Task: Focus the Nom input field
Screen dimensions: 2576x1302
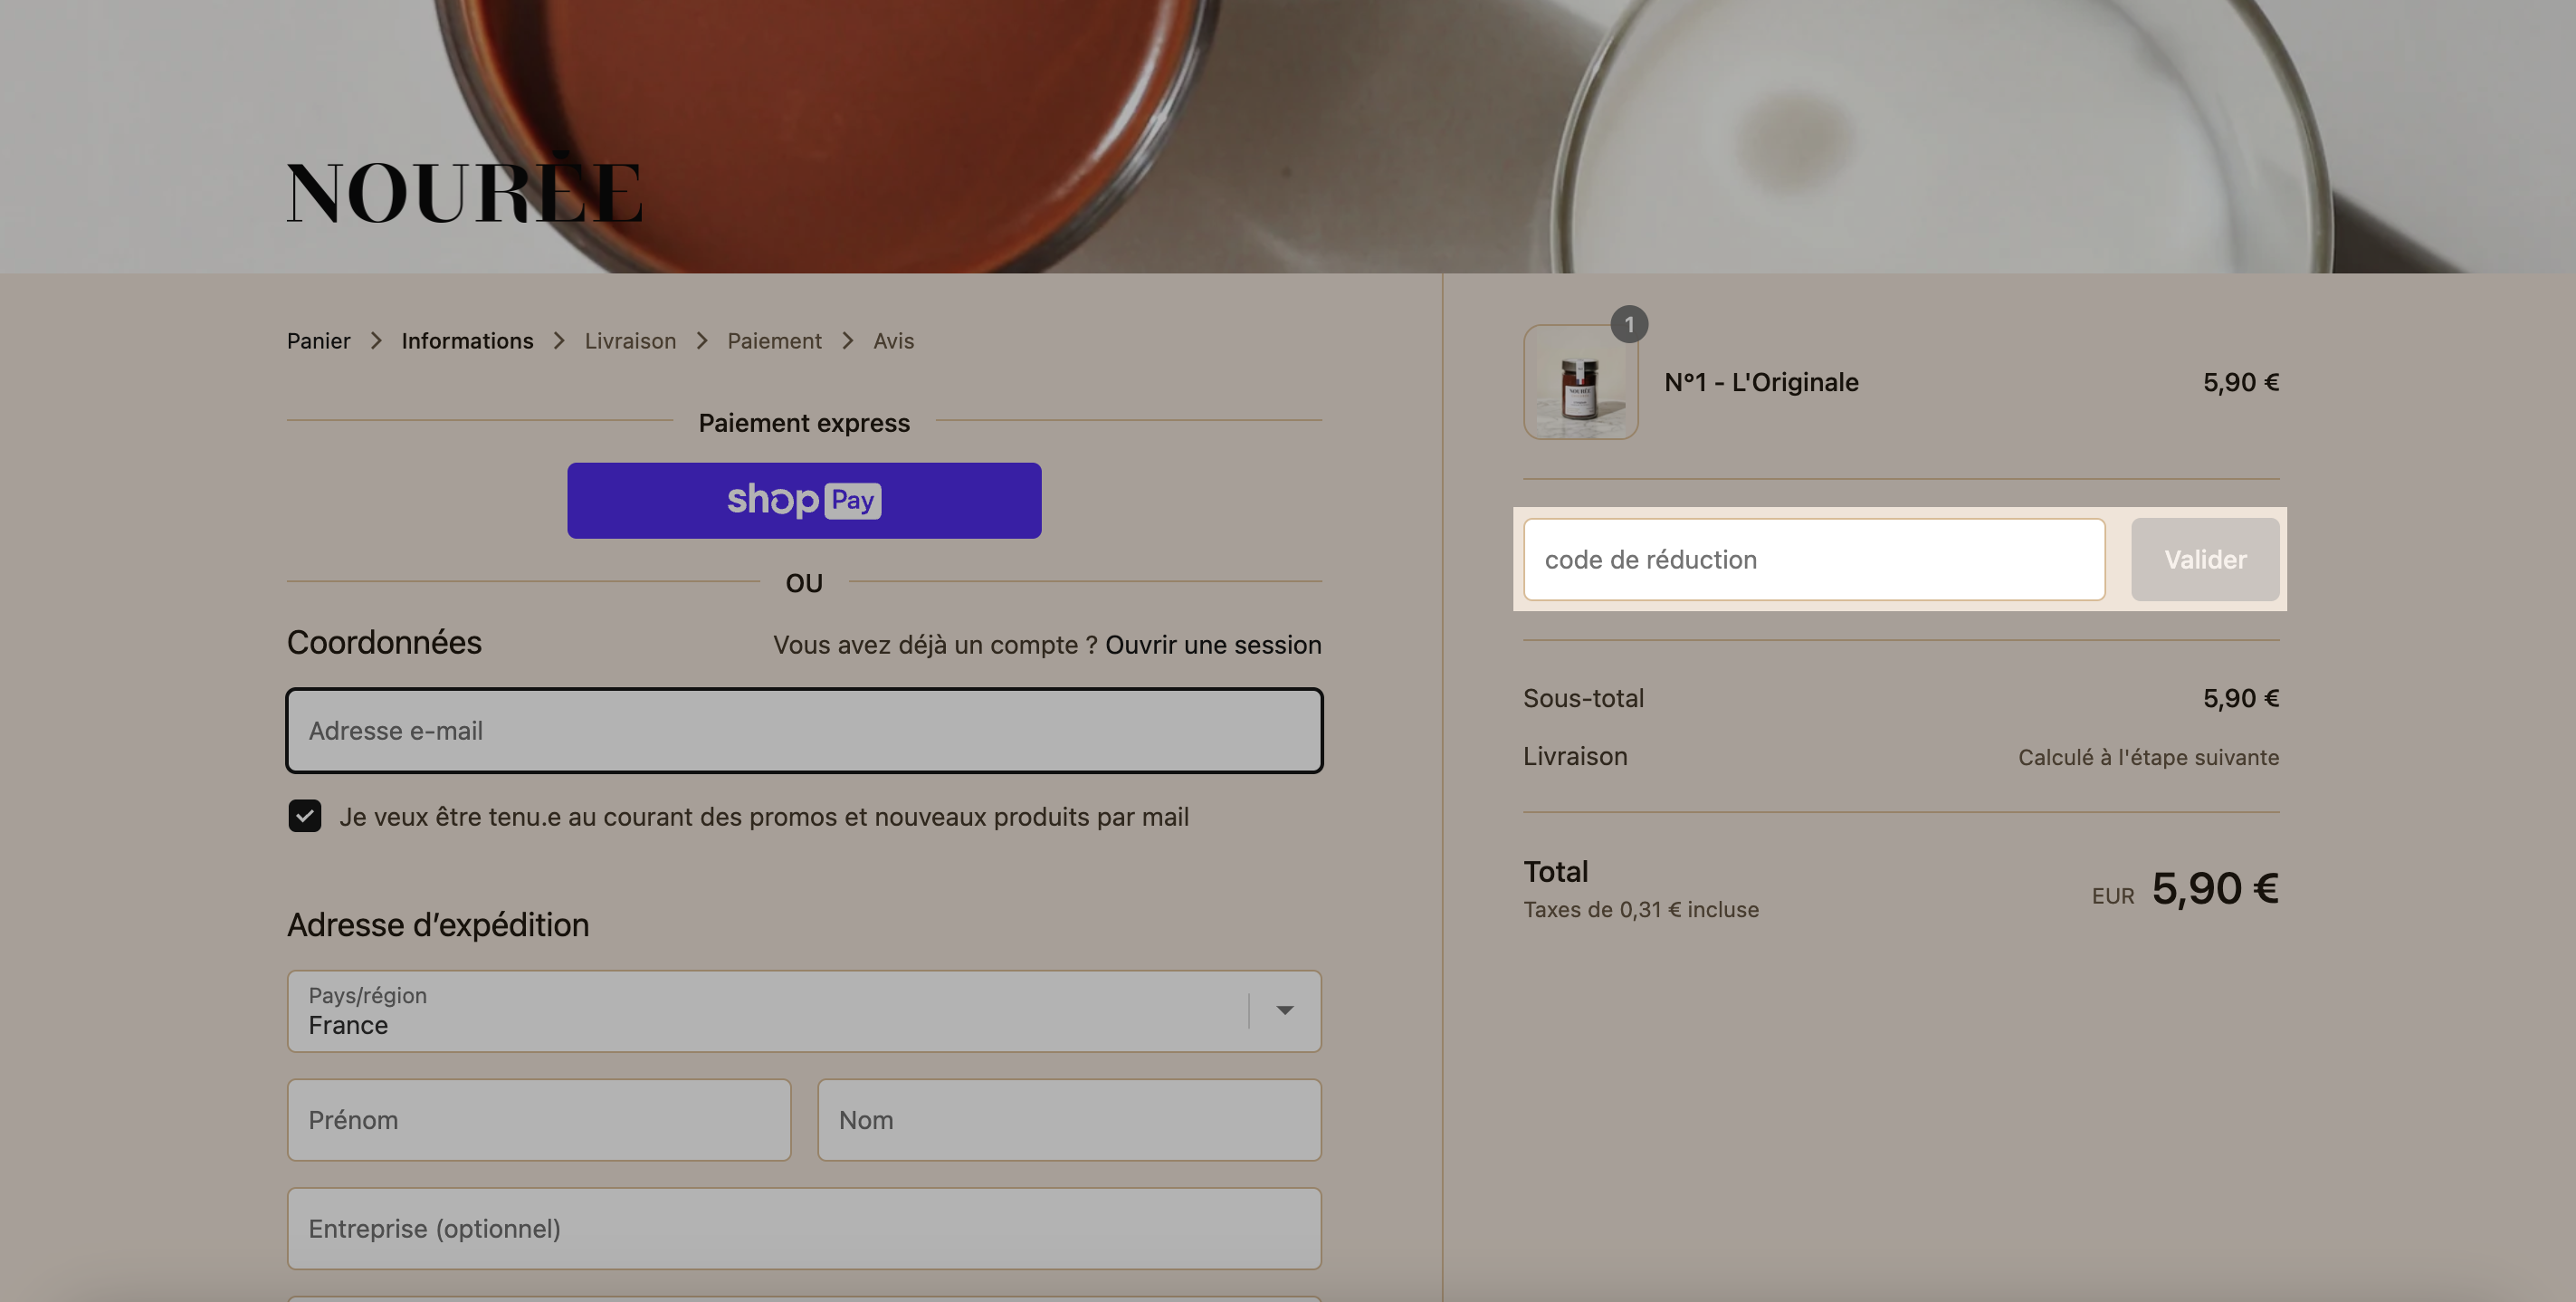Action: (1069, 1120)
